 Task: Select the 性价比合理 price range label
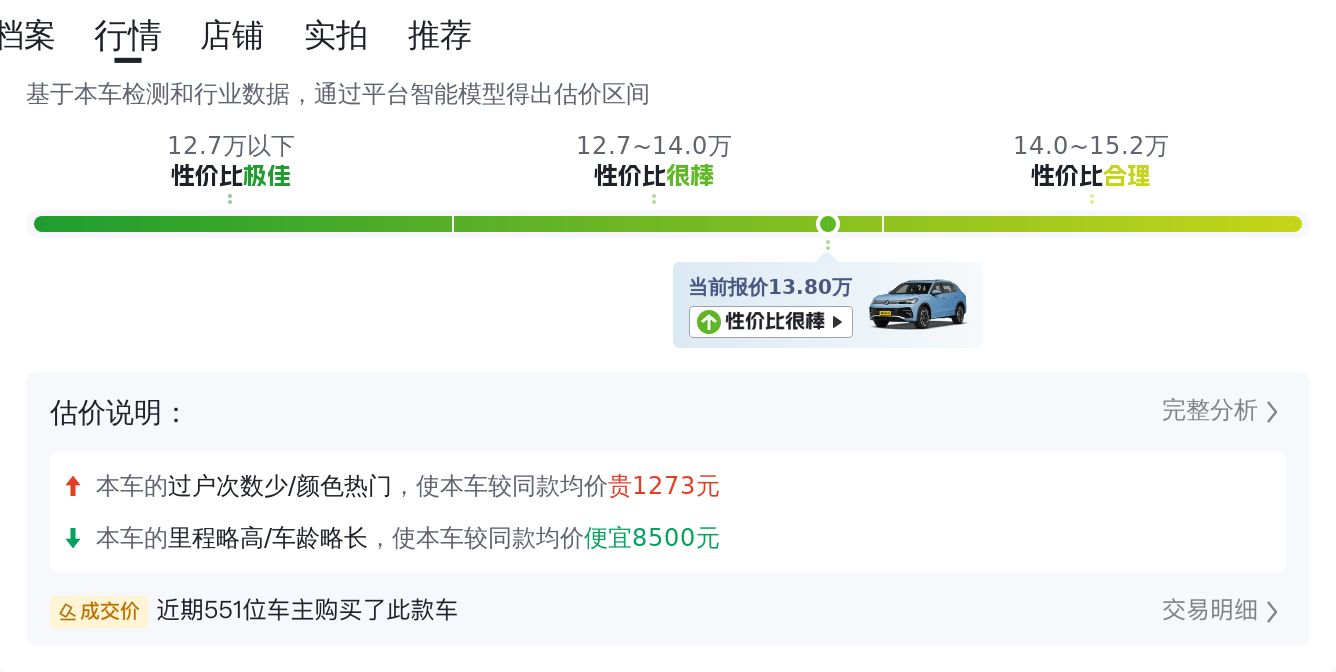coord(1091,176)
